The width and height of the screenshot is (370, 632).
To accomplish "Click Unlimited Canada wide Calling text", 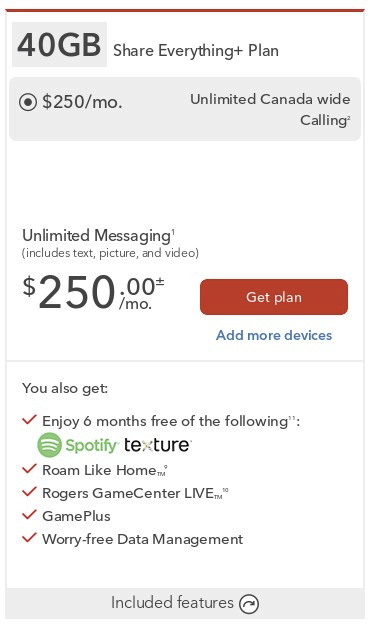I will (x=270, y=110).
